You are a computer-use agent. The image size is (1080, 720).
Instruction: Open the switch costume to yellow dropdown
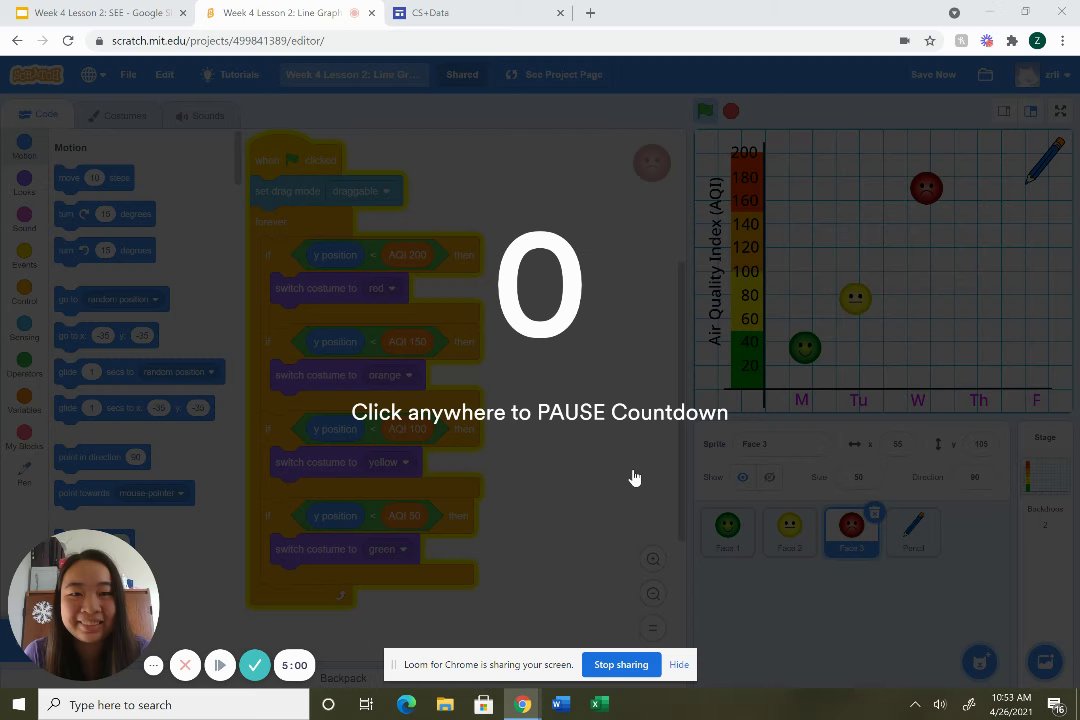click(388, 462)
